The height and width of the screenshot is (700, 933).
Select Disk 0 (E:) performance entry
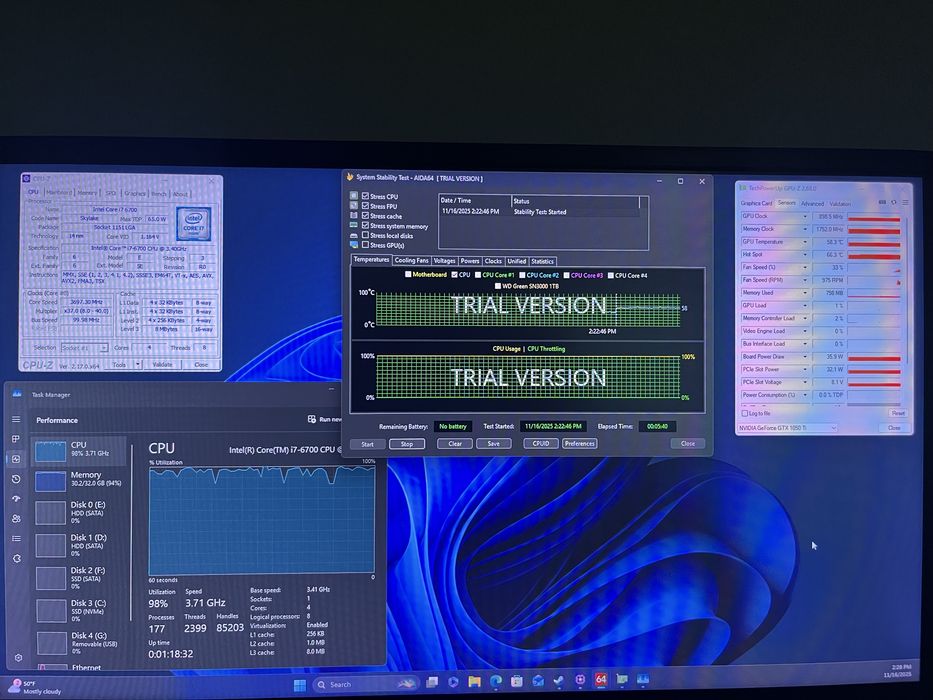79,512
